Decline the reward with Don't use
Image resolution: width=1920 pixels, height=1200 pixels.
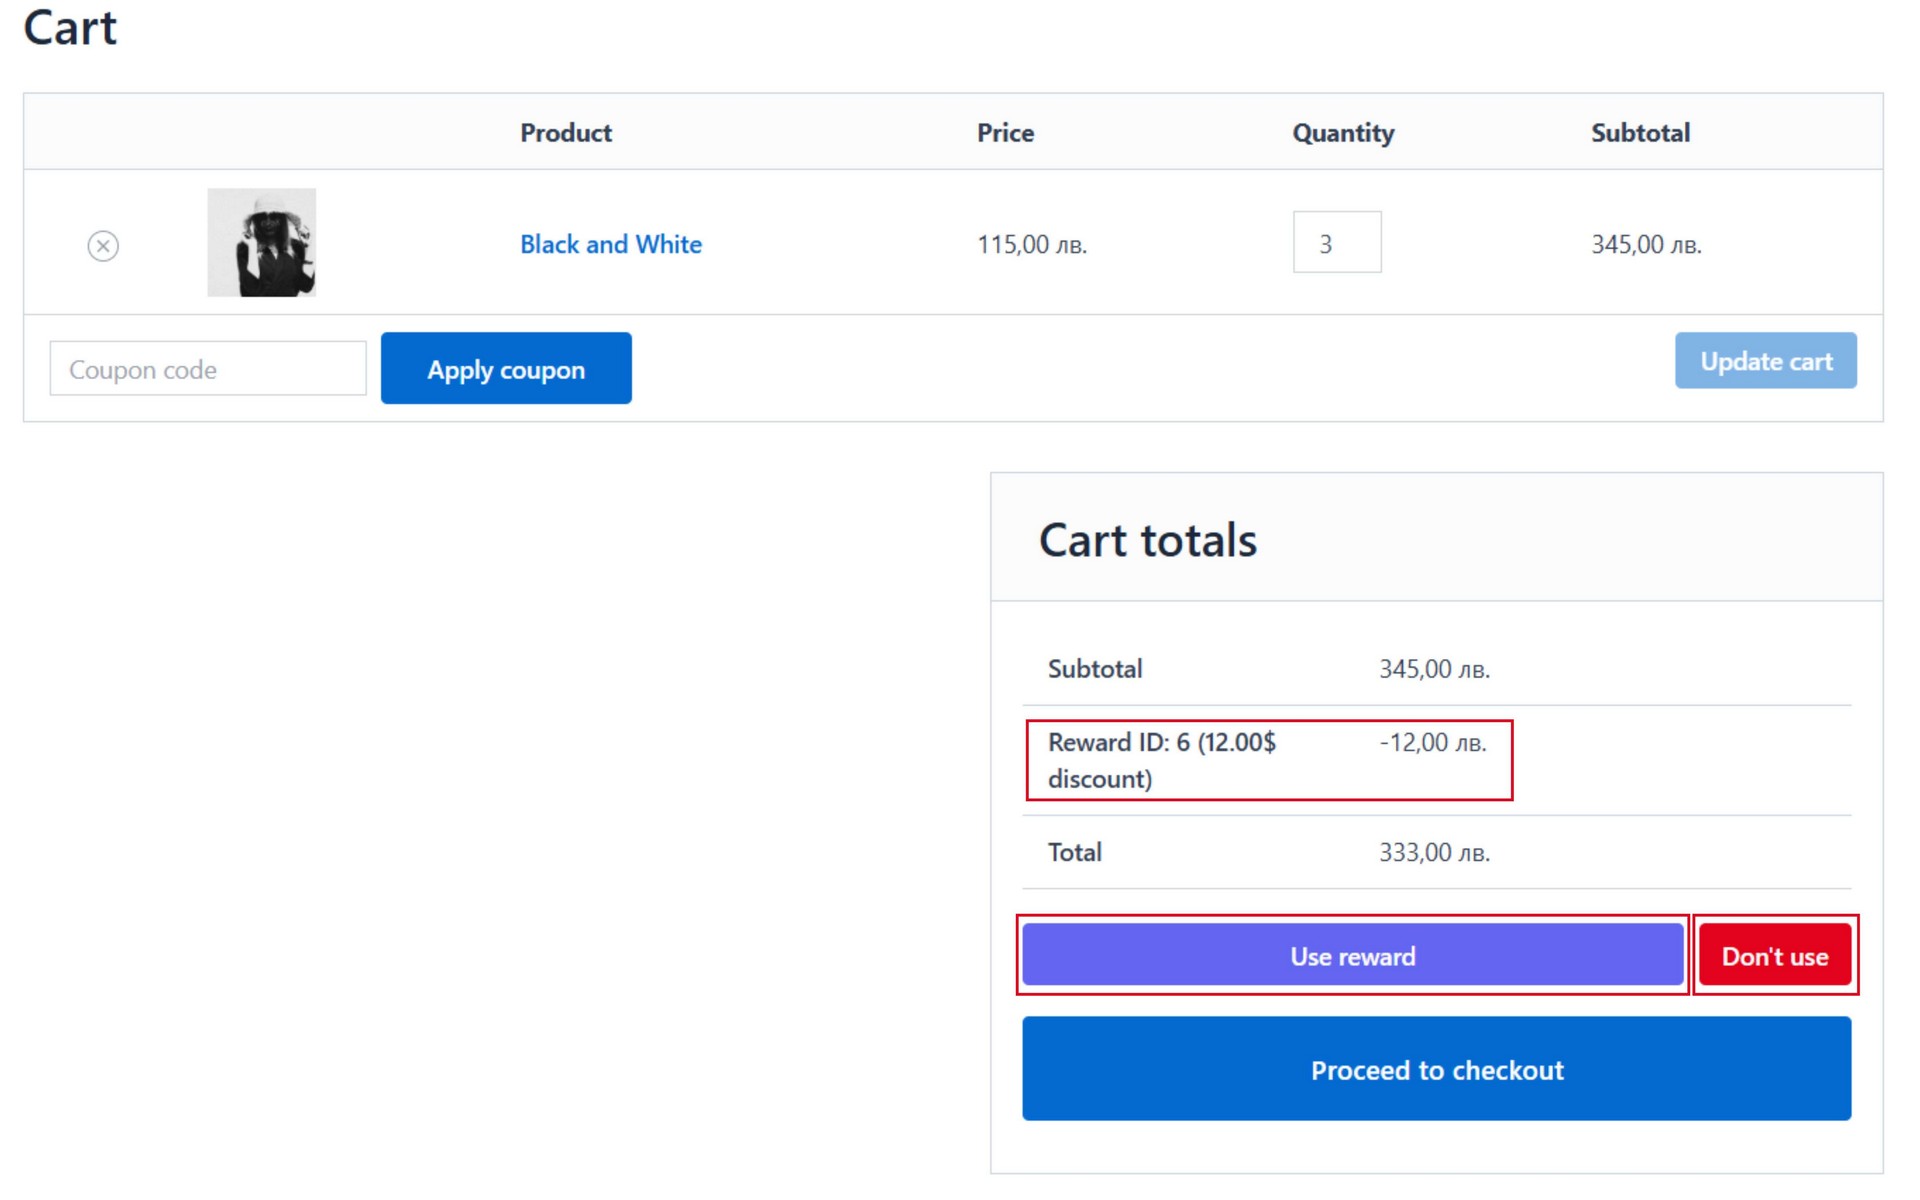pyautogui.click(x=1774, y=956)
